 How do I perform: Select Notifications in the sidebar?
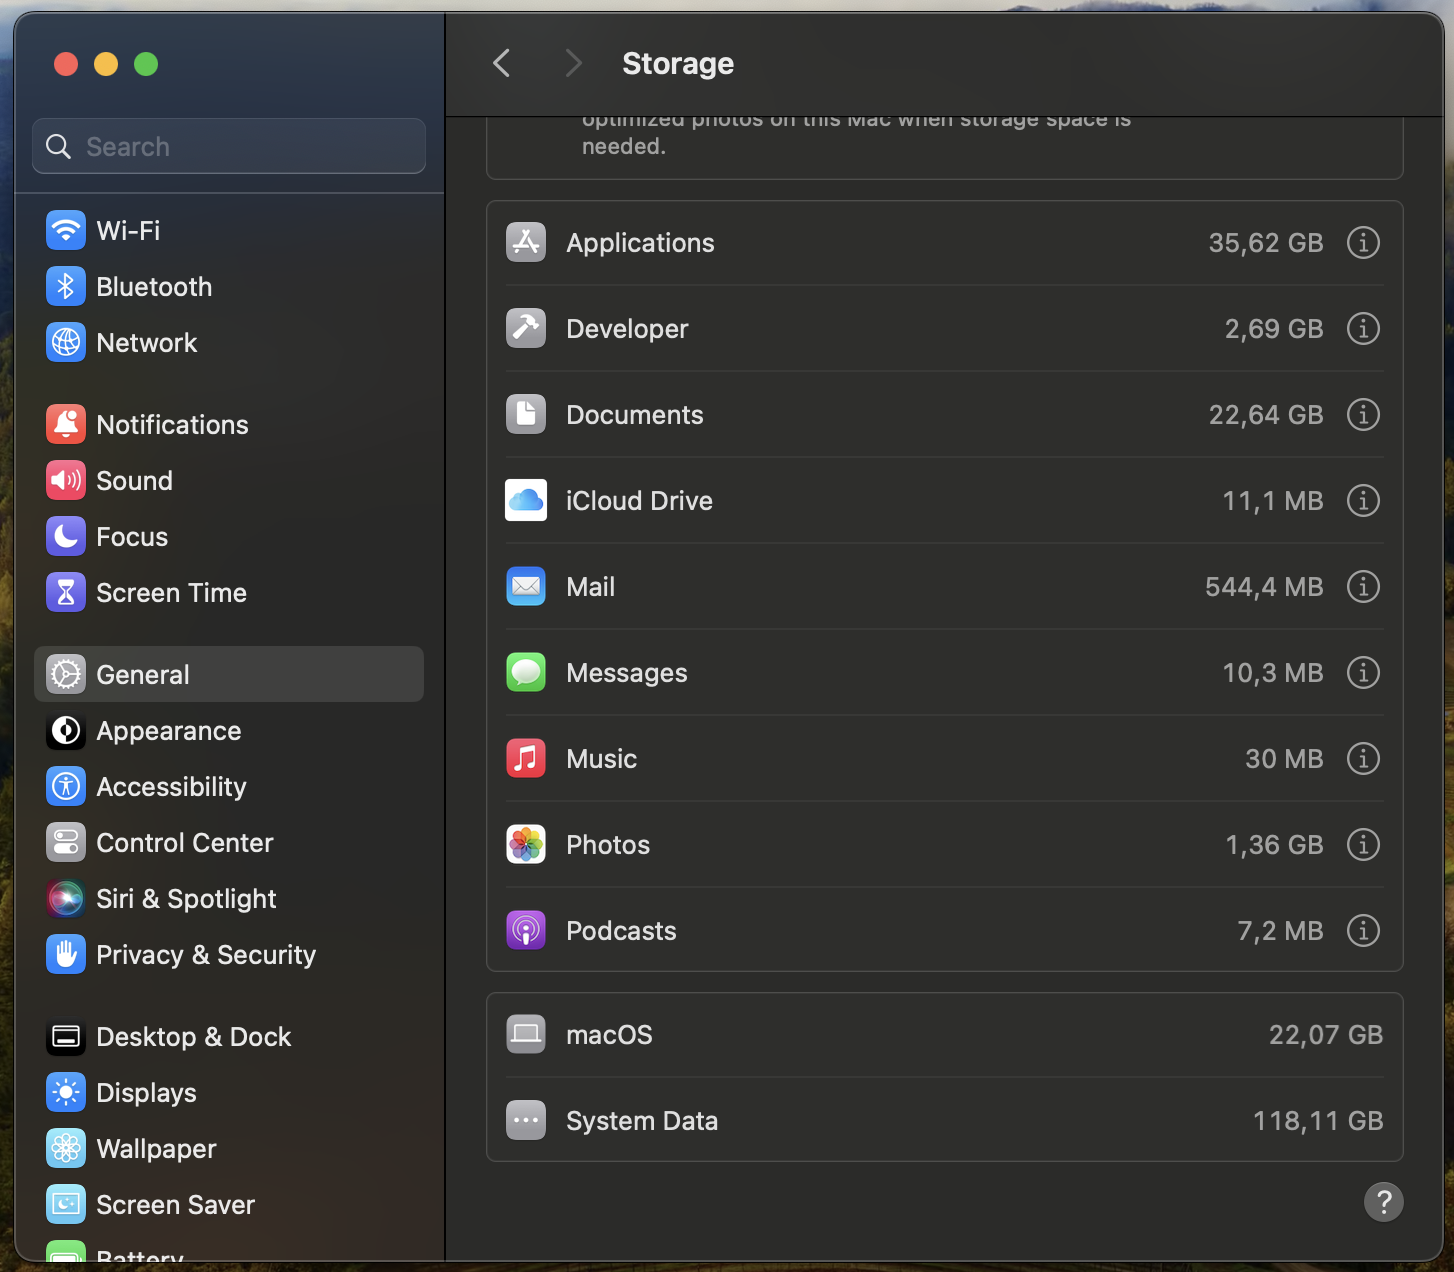tap(229, 424)
